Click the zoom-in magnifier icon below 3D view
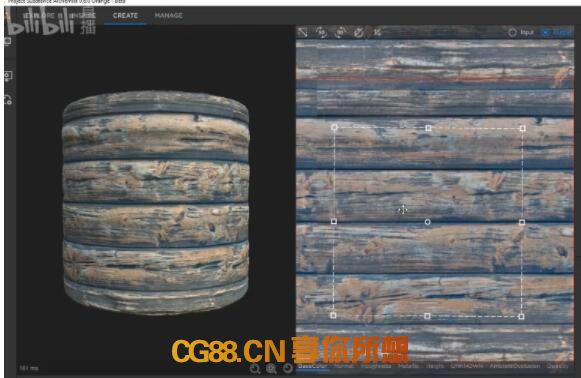This screenshot has width=581, height=378. point(271,368)
